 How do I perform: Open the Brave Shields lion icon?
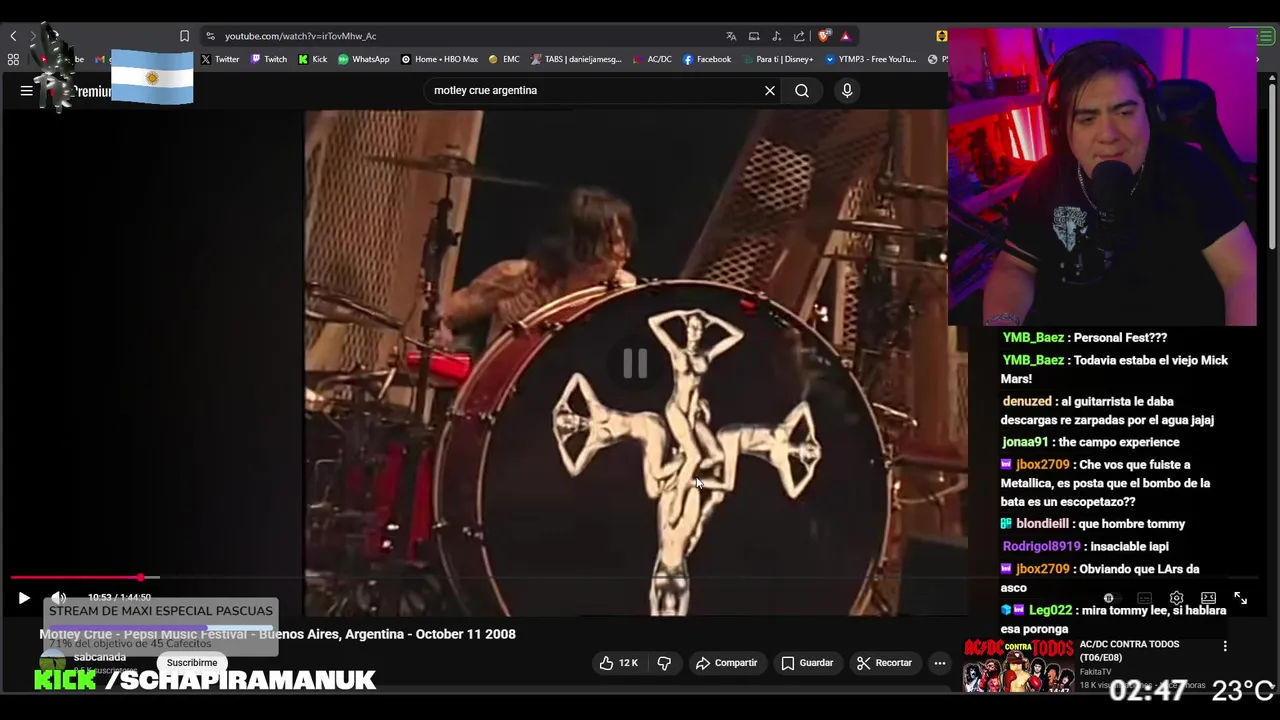pyautogui.click(x=824, y=36)
